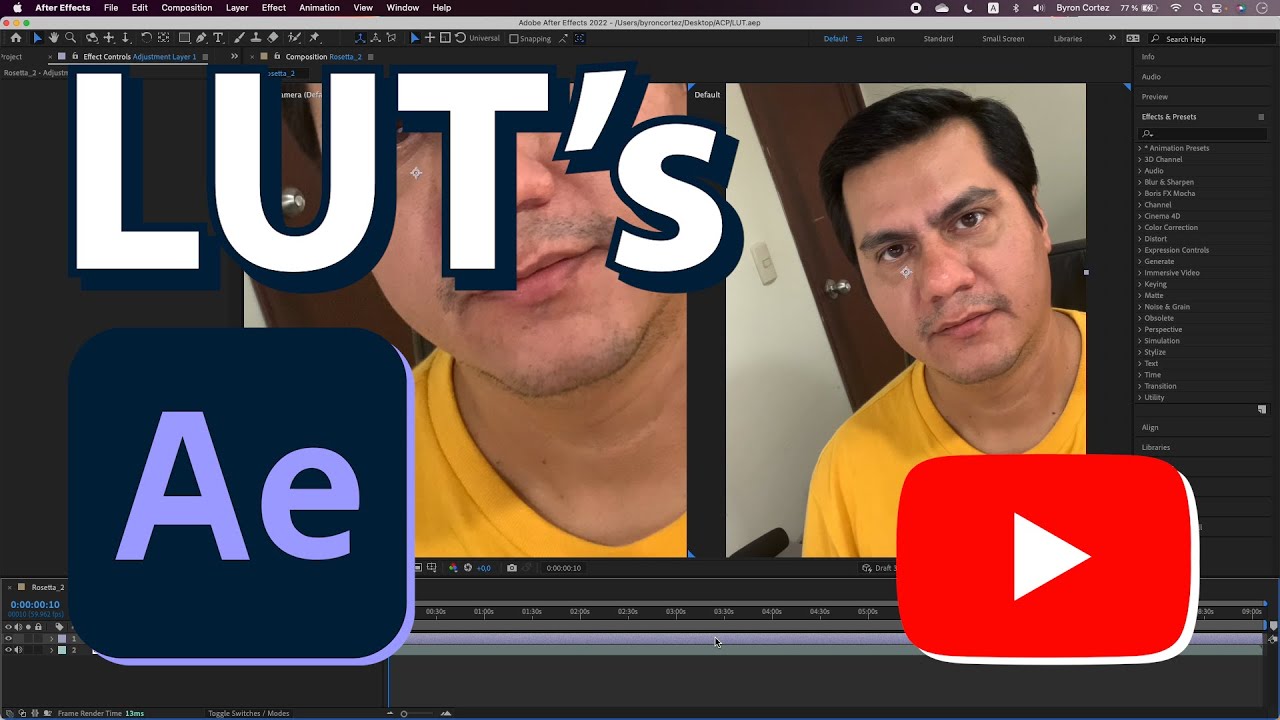
Task: Click the Spotlight search icon in menu bar
Action: point(1198,8)
